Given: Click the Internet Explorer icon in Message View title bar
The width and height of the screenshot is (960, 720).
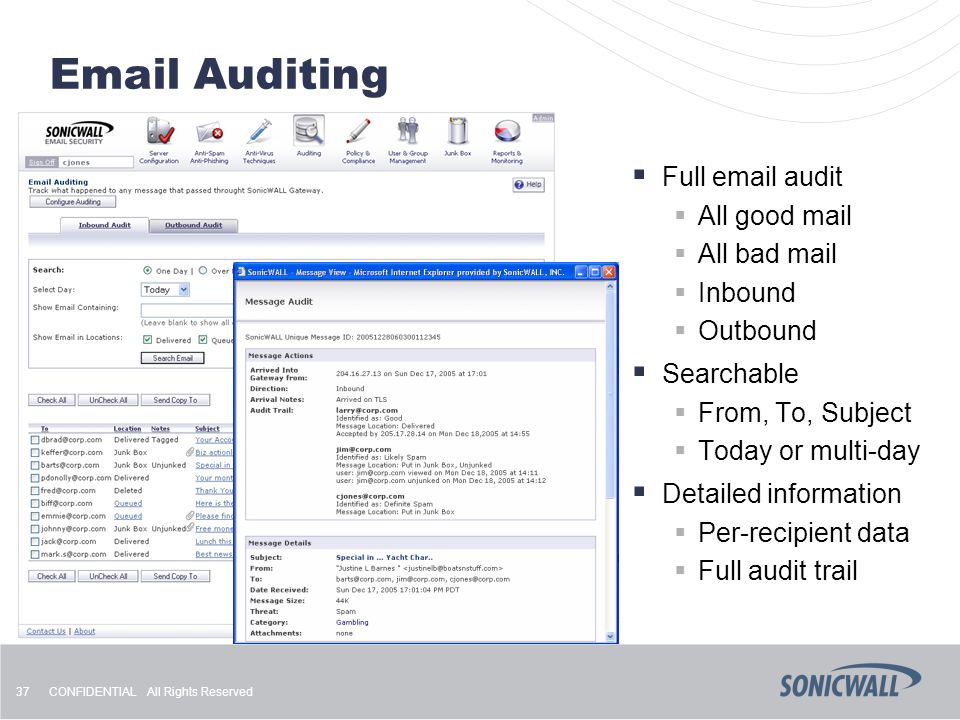Looking at the screenshot, I should (241, 272).
